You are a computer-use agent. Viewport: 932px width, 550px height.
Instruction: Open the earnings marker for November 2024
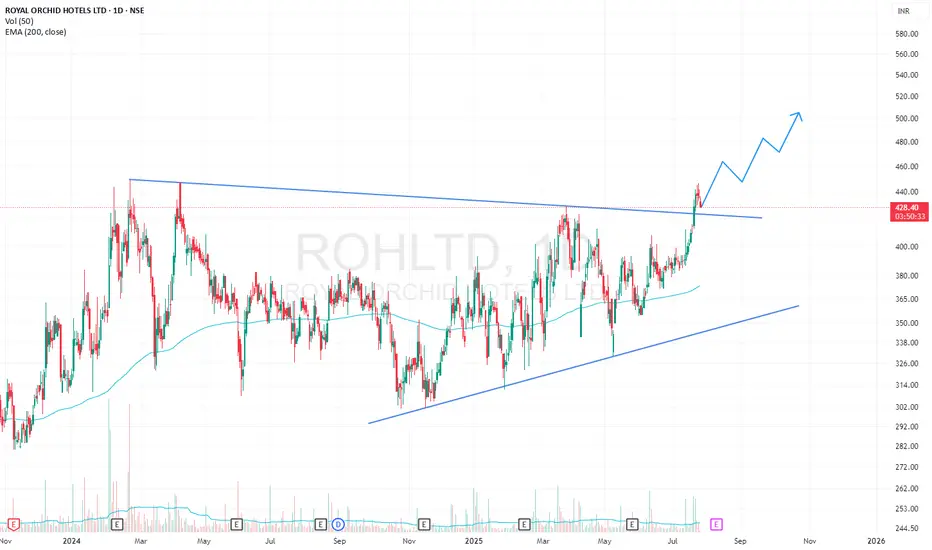[x=424, y=524]
